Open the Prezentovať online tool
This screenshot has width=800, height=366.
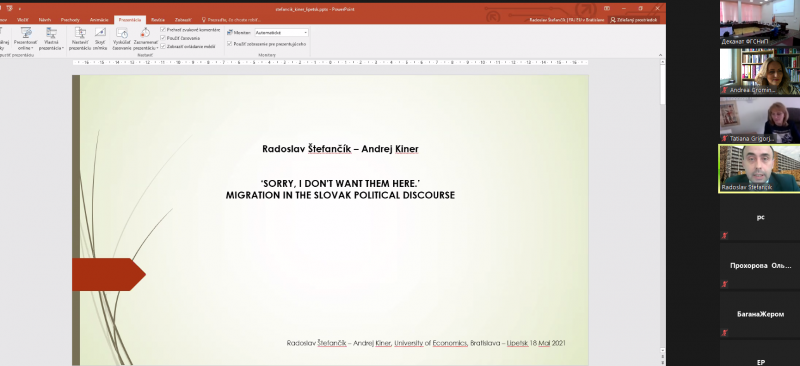coord(26,39)
